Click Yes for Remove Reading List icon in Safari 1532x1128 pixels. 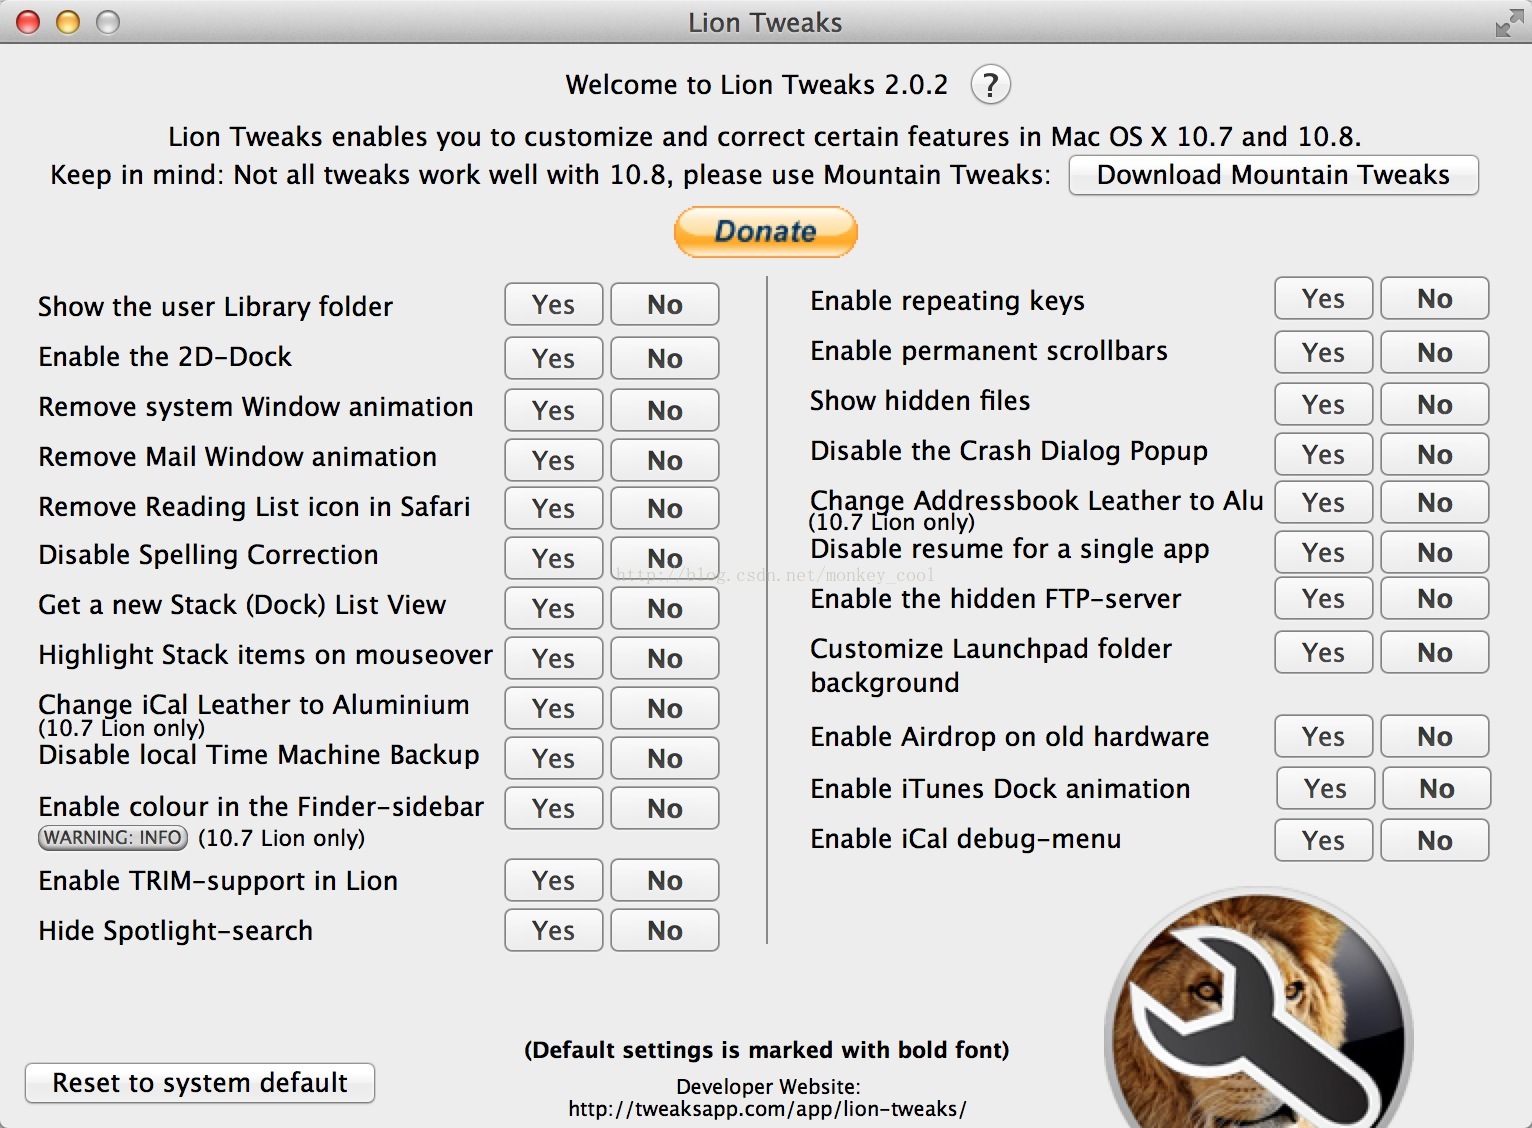pos(554,509)
